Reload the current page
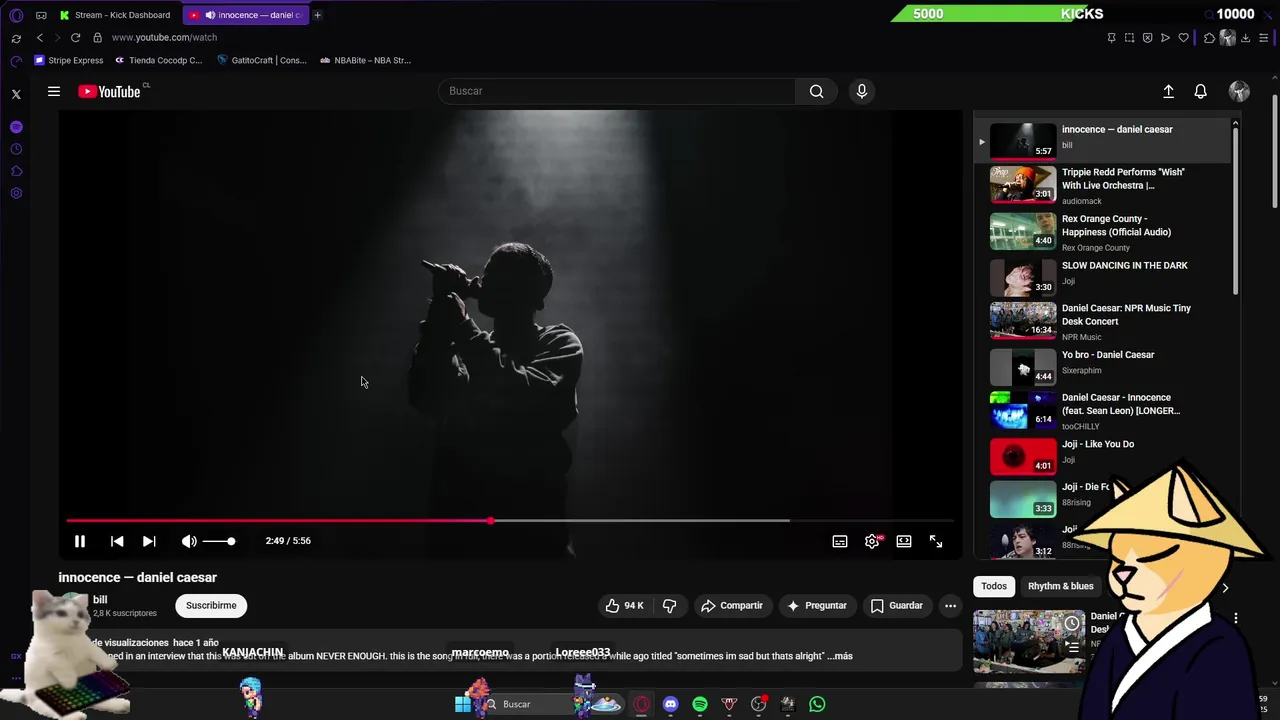The height and width of the screenshot is (720, 1280). click(x=75, y=37)
